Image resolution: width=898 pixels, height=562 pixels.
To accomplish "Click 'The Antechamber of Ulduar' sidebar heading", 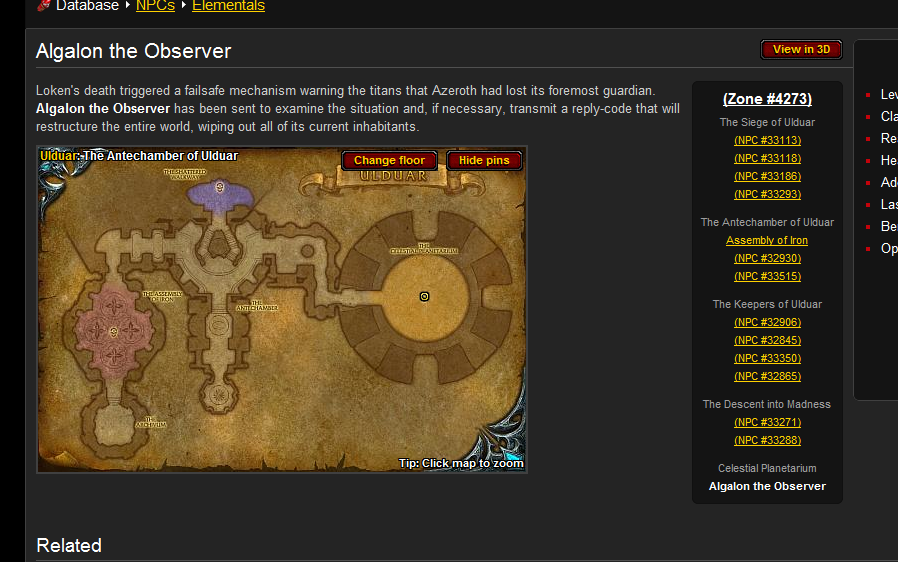I will (x=767, y=222).
